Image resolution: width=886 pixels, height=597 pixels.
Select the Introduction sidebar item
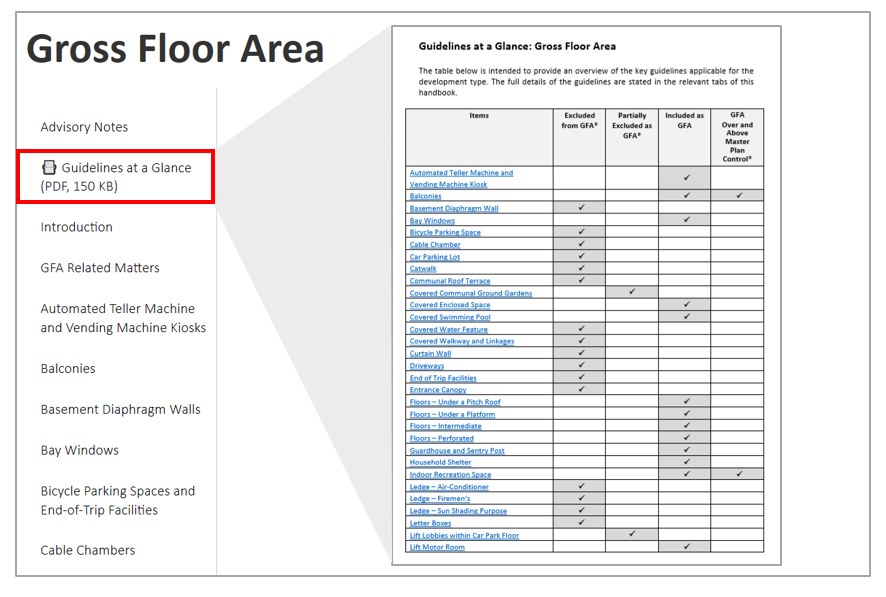[x=76, y=227]
